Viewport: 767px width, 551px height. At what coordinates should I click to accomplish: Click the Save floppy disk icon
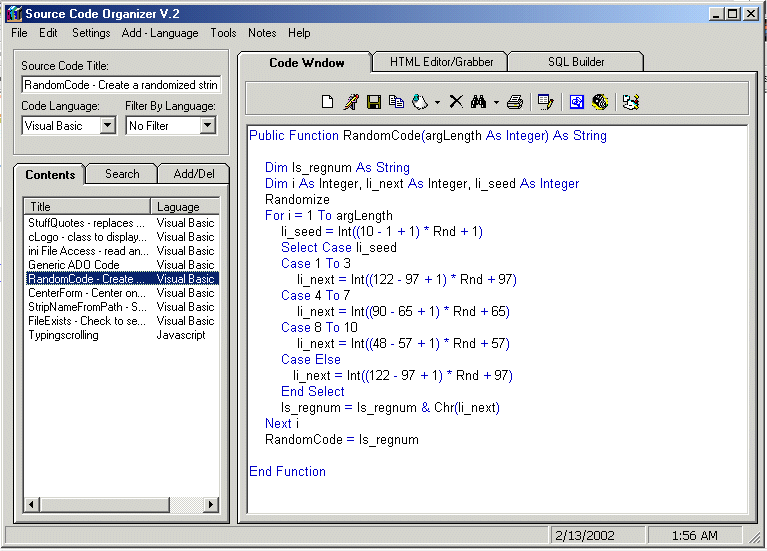(374, 101)
